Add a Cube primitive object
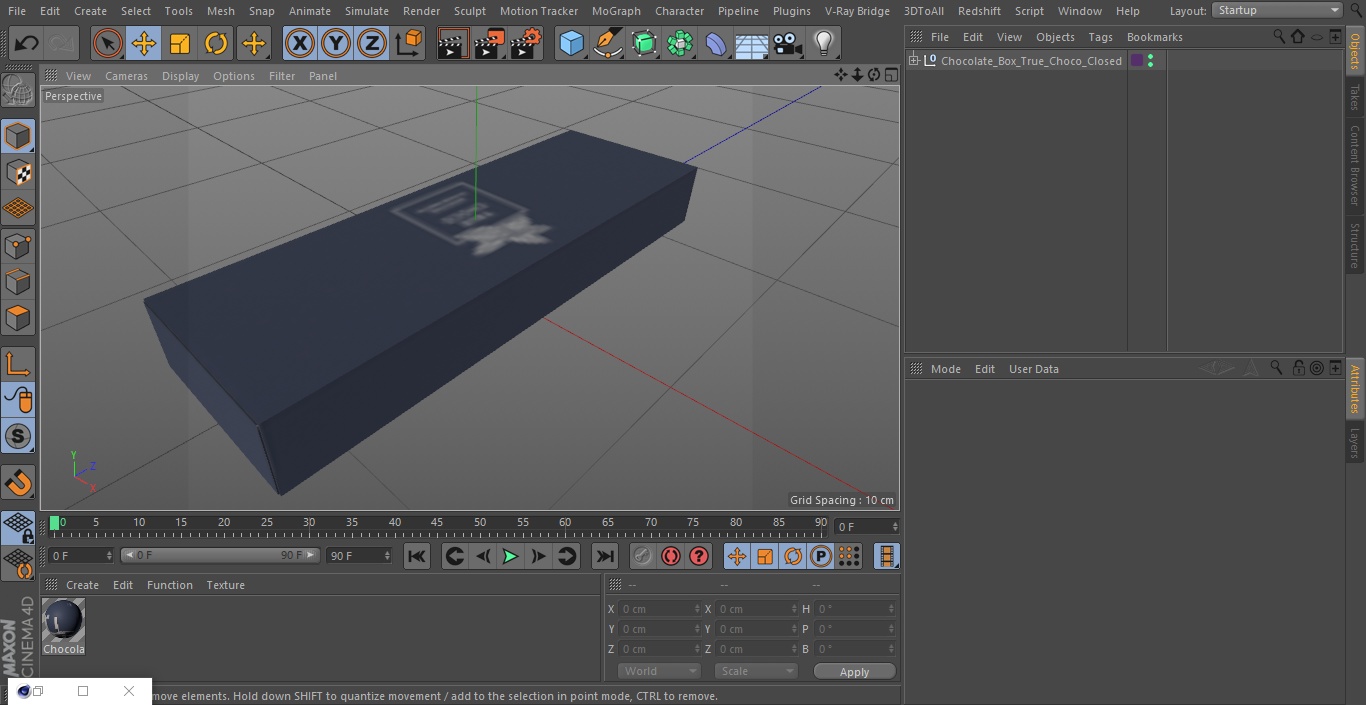The height and width of the screenshot is (705, 1366). (x=571, y=43)
